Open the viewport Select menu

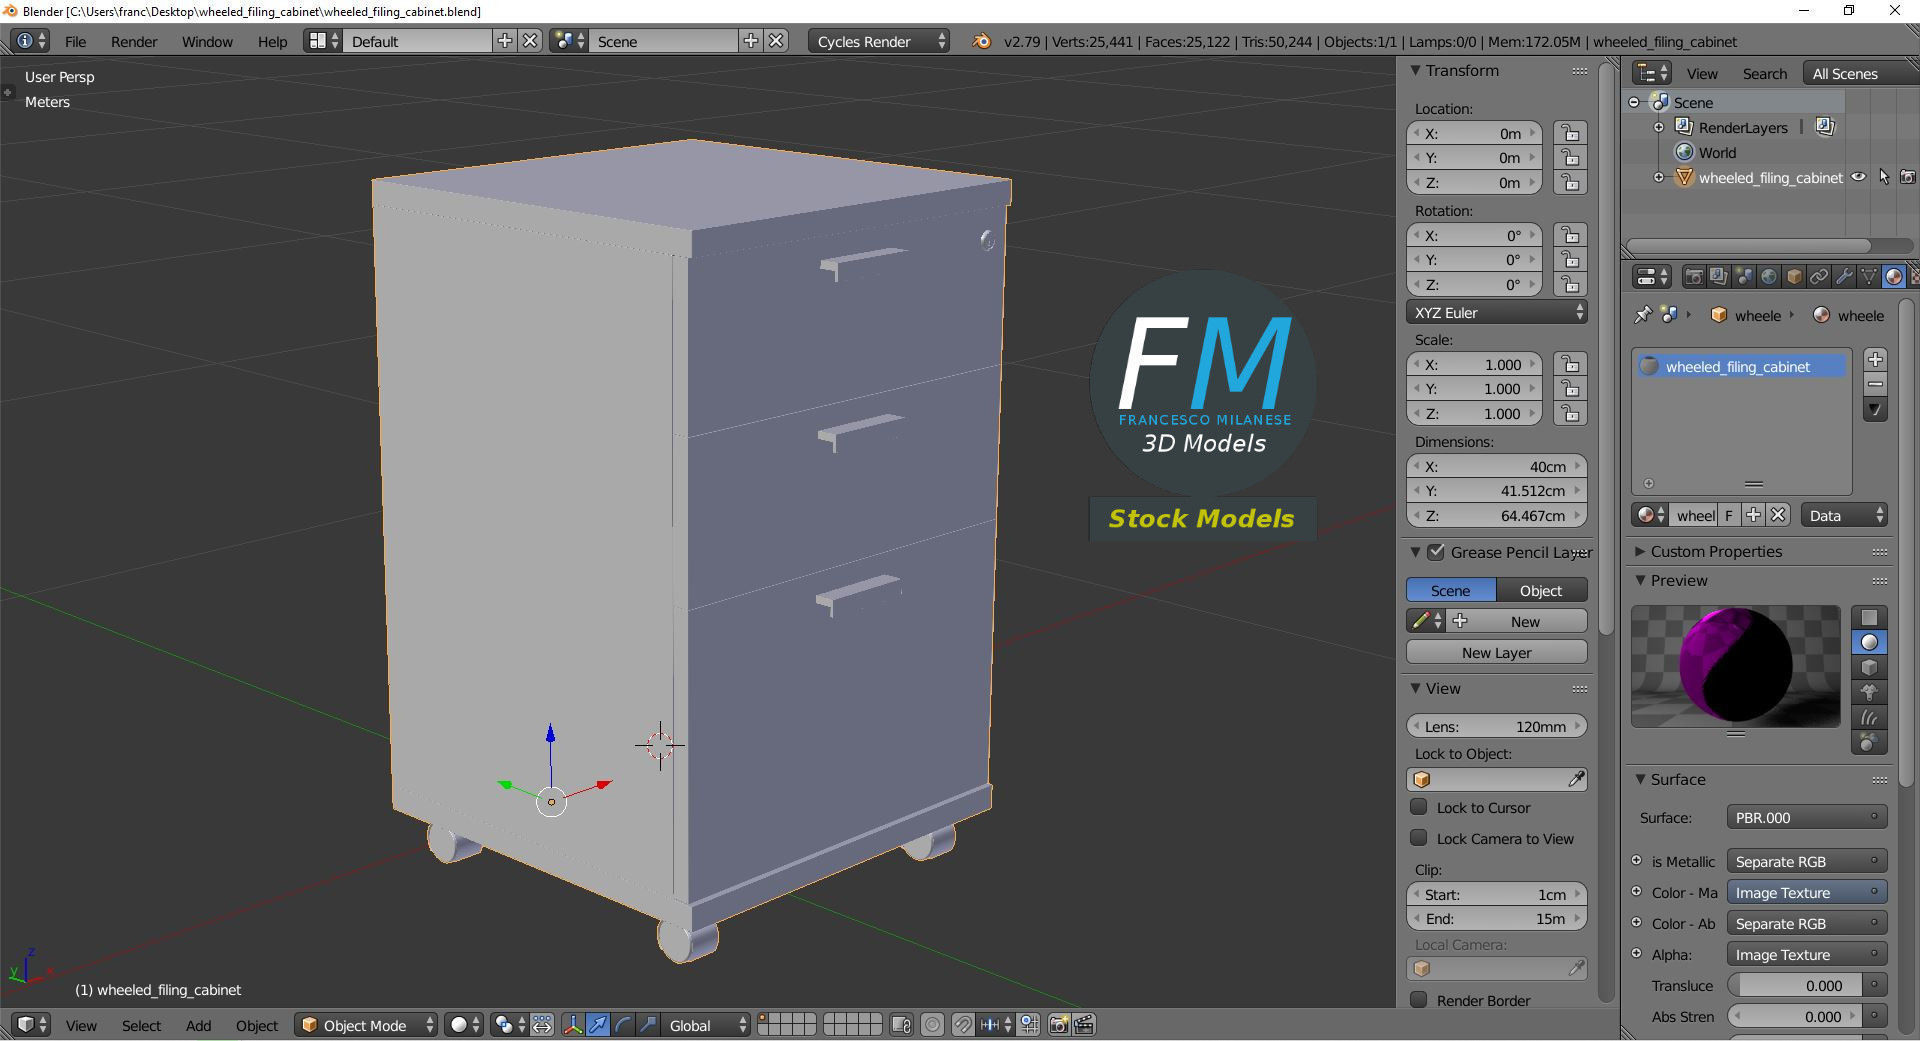tap(141, 1025)
